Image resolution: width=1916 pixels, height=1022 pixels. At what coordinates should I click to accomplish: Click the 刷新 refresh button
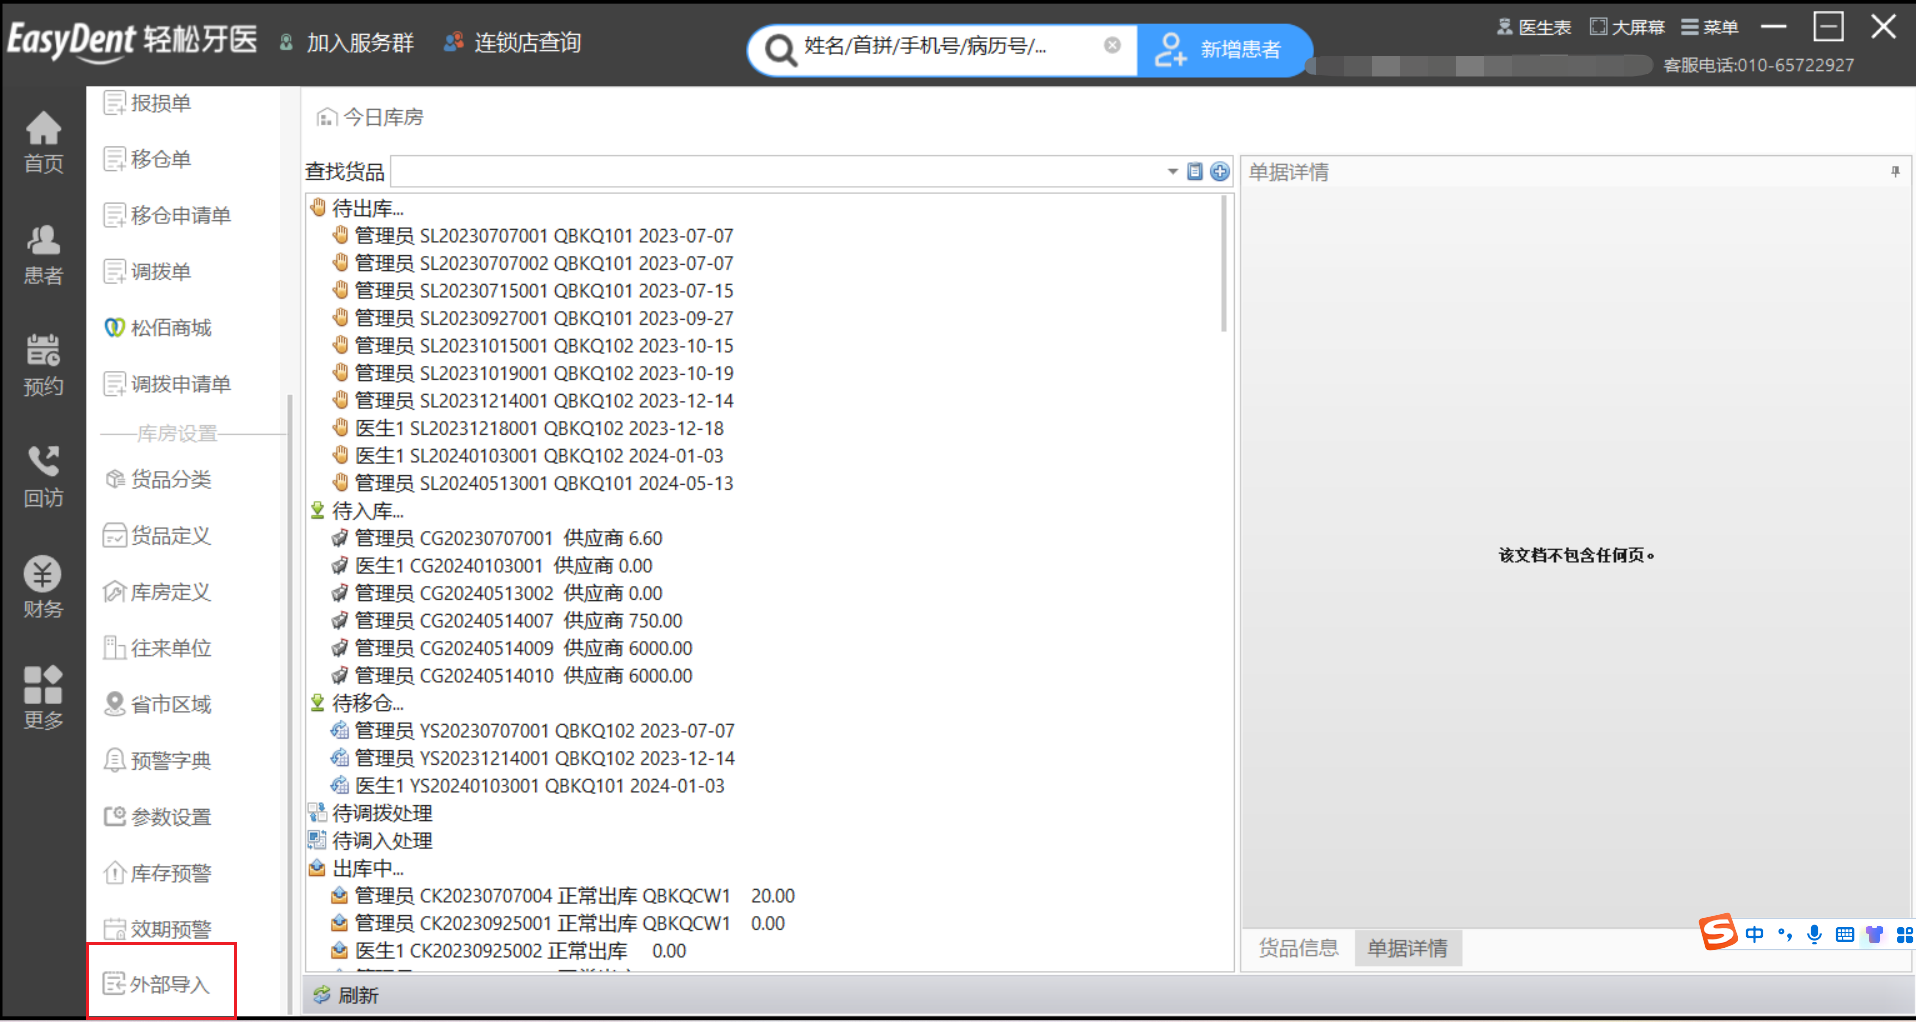pos(346,995)
